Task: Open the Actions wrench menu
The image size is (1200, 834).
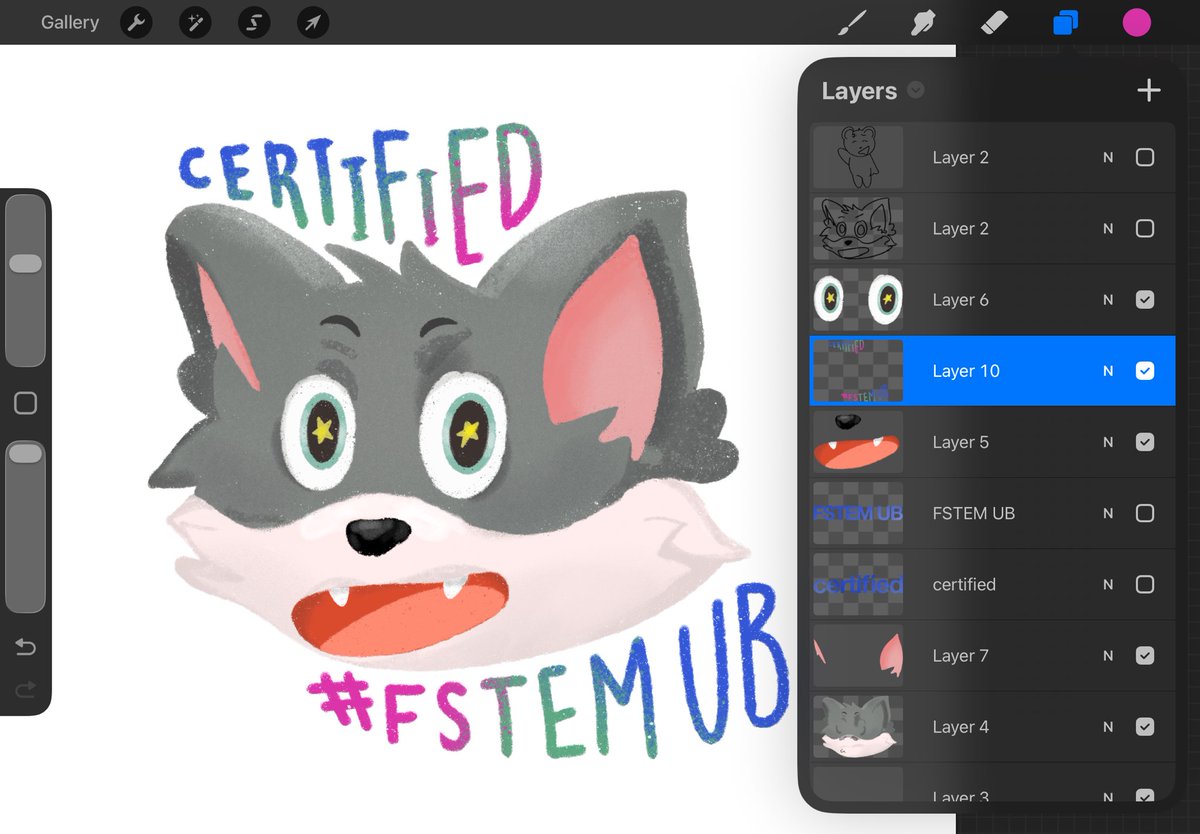Action: pyautogui.click(x=136, y=22)
